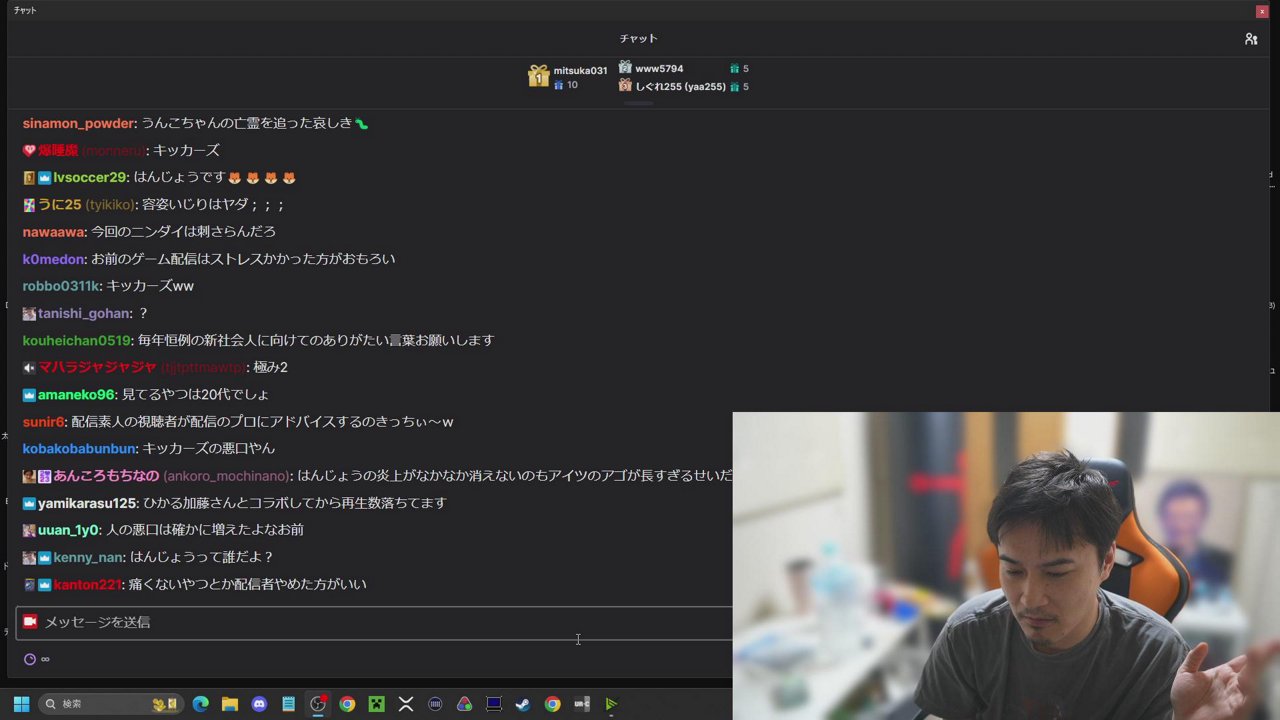This screenshot has height=720, width=1280.
Task: Open File Explorer from taskbar
Action: coord(229,704)
